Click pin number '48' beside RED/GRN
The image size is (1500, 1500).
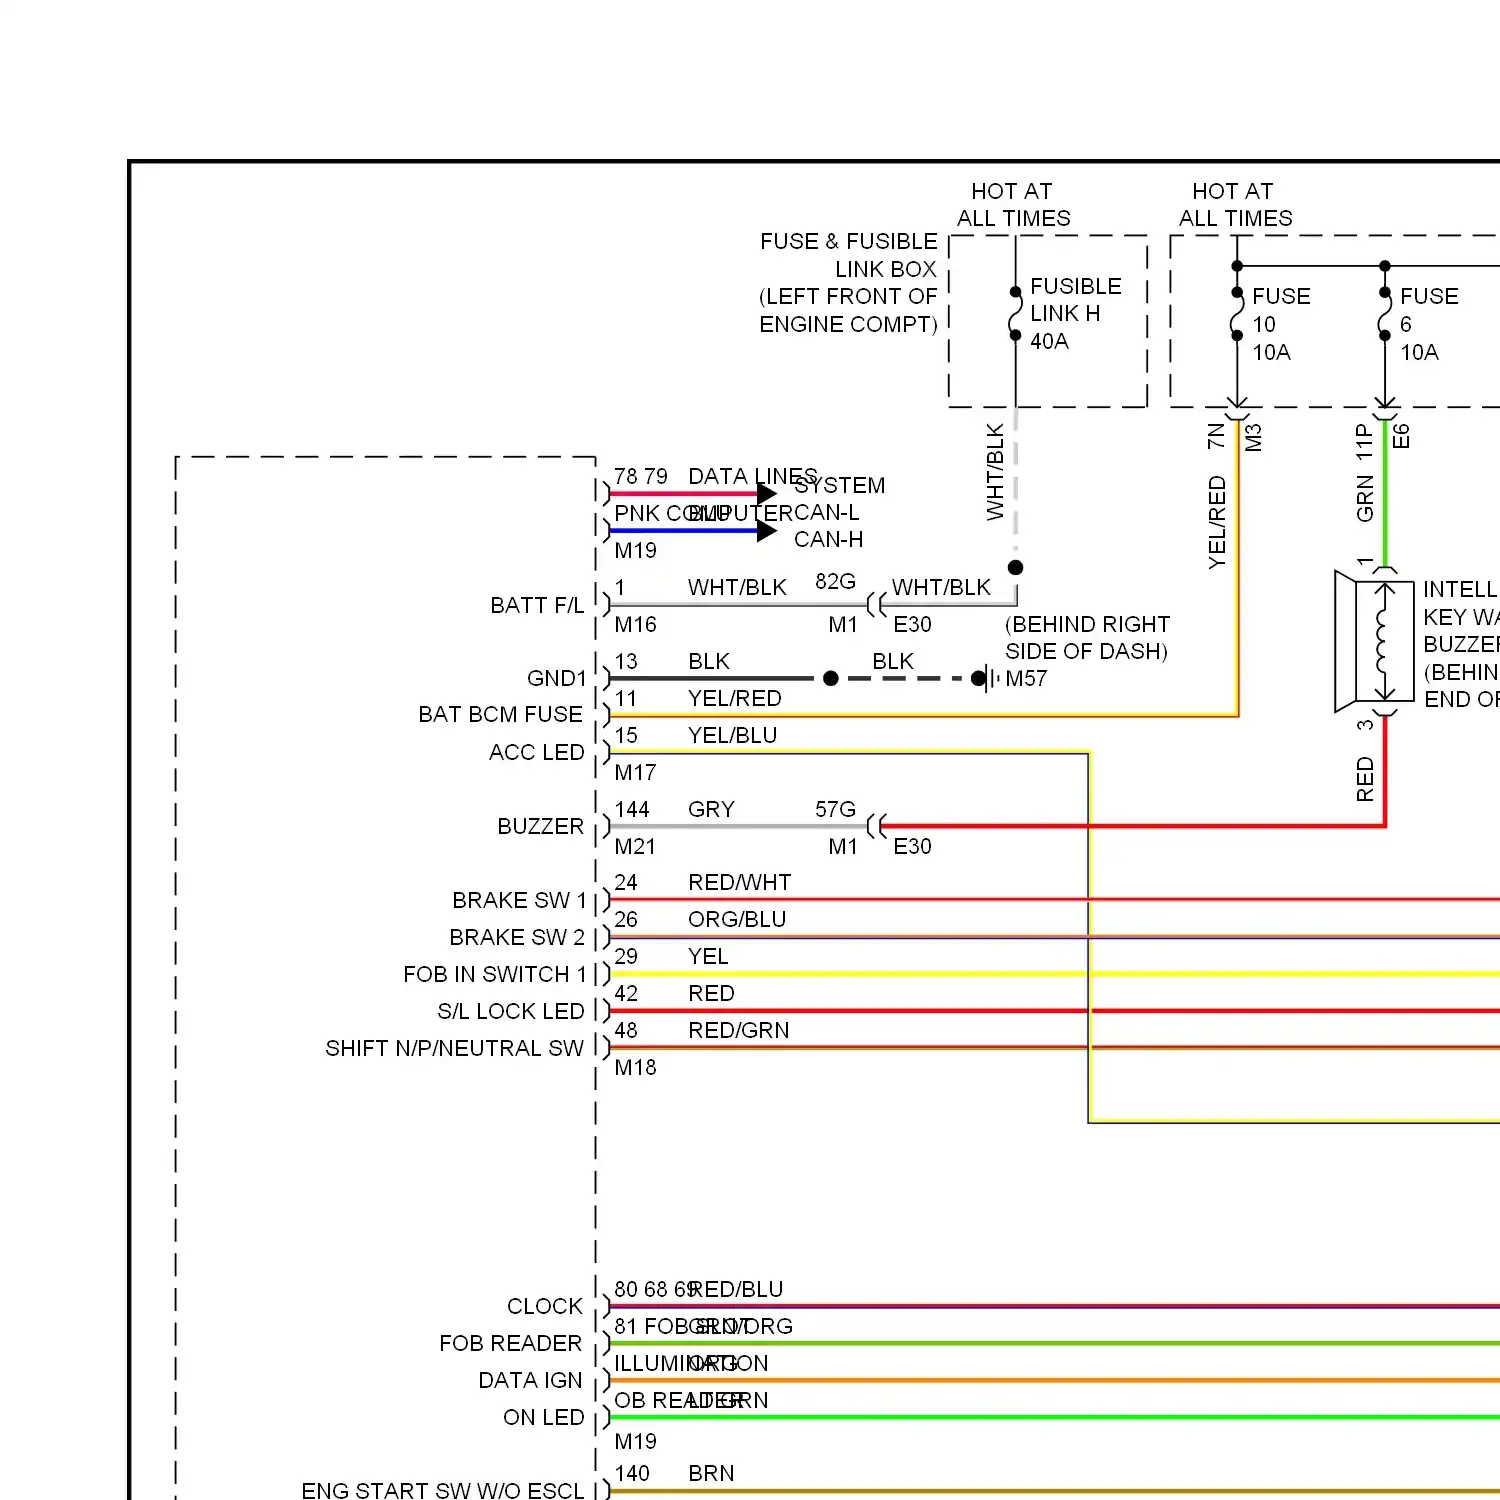[626, 1030]
